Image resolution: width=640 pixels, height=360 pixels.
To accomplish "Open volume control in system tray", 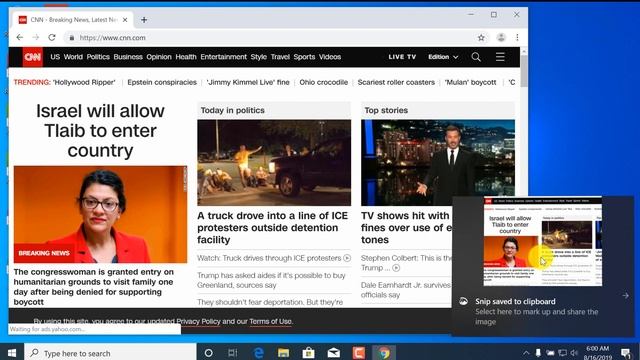I will click(x=575, y=353).
